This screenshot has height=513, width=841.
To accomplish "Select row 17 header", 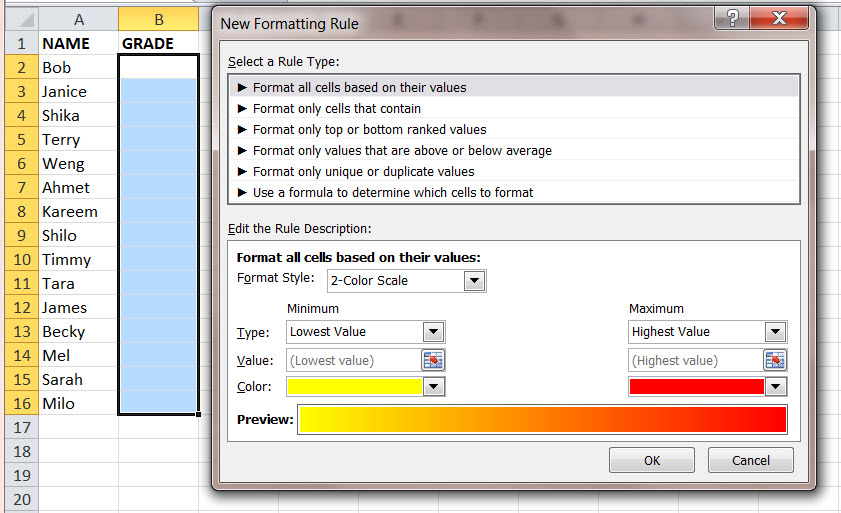I will pos(21,427).
